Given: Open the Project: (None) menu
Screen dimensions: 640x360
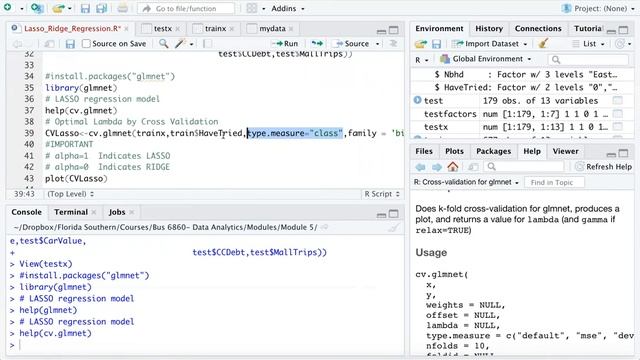Looking at the screenshot, I should (598, 8).
